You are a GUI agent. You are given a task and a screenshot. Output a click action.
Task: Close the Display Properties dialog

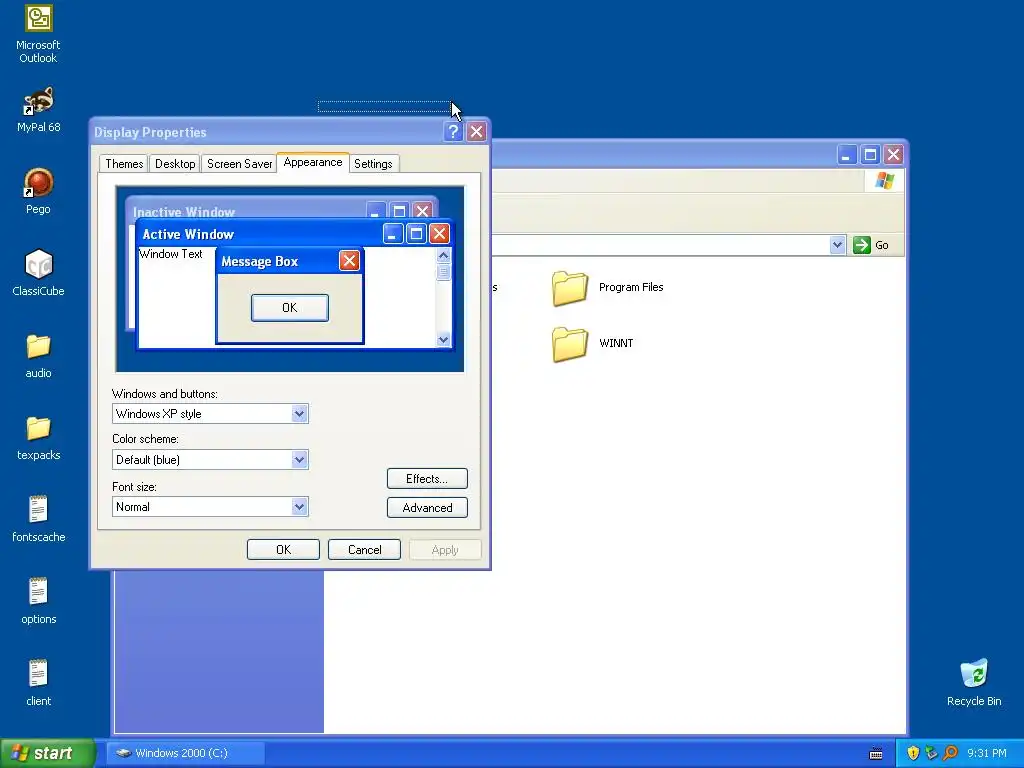click(477, 132)
